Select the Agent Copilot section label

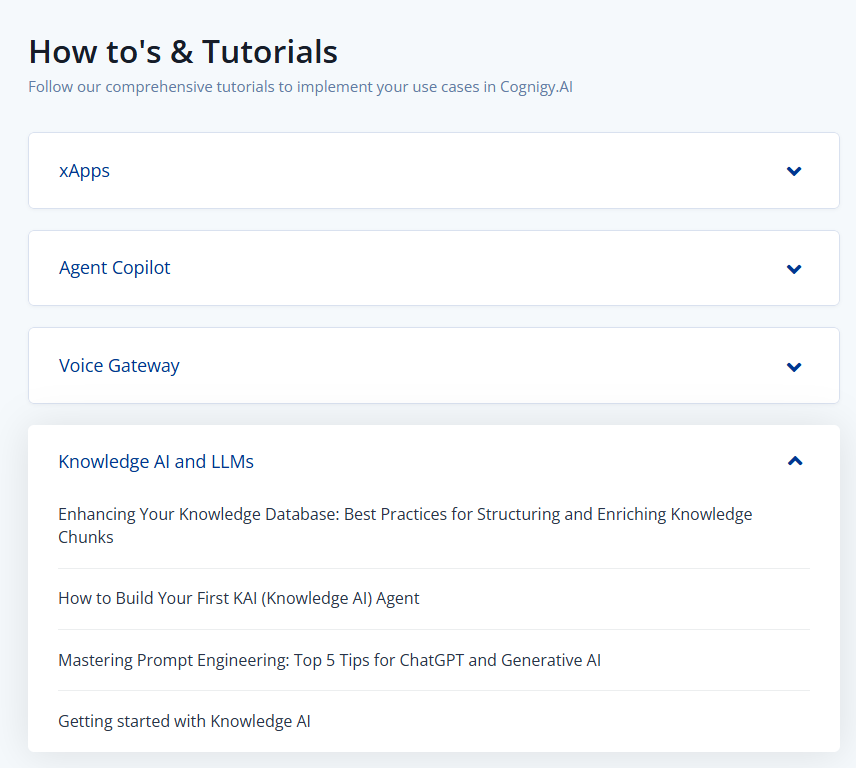pos(114,268)
